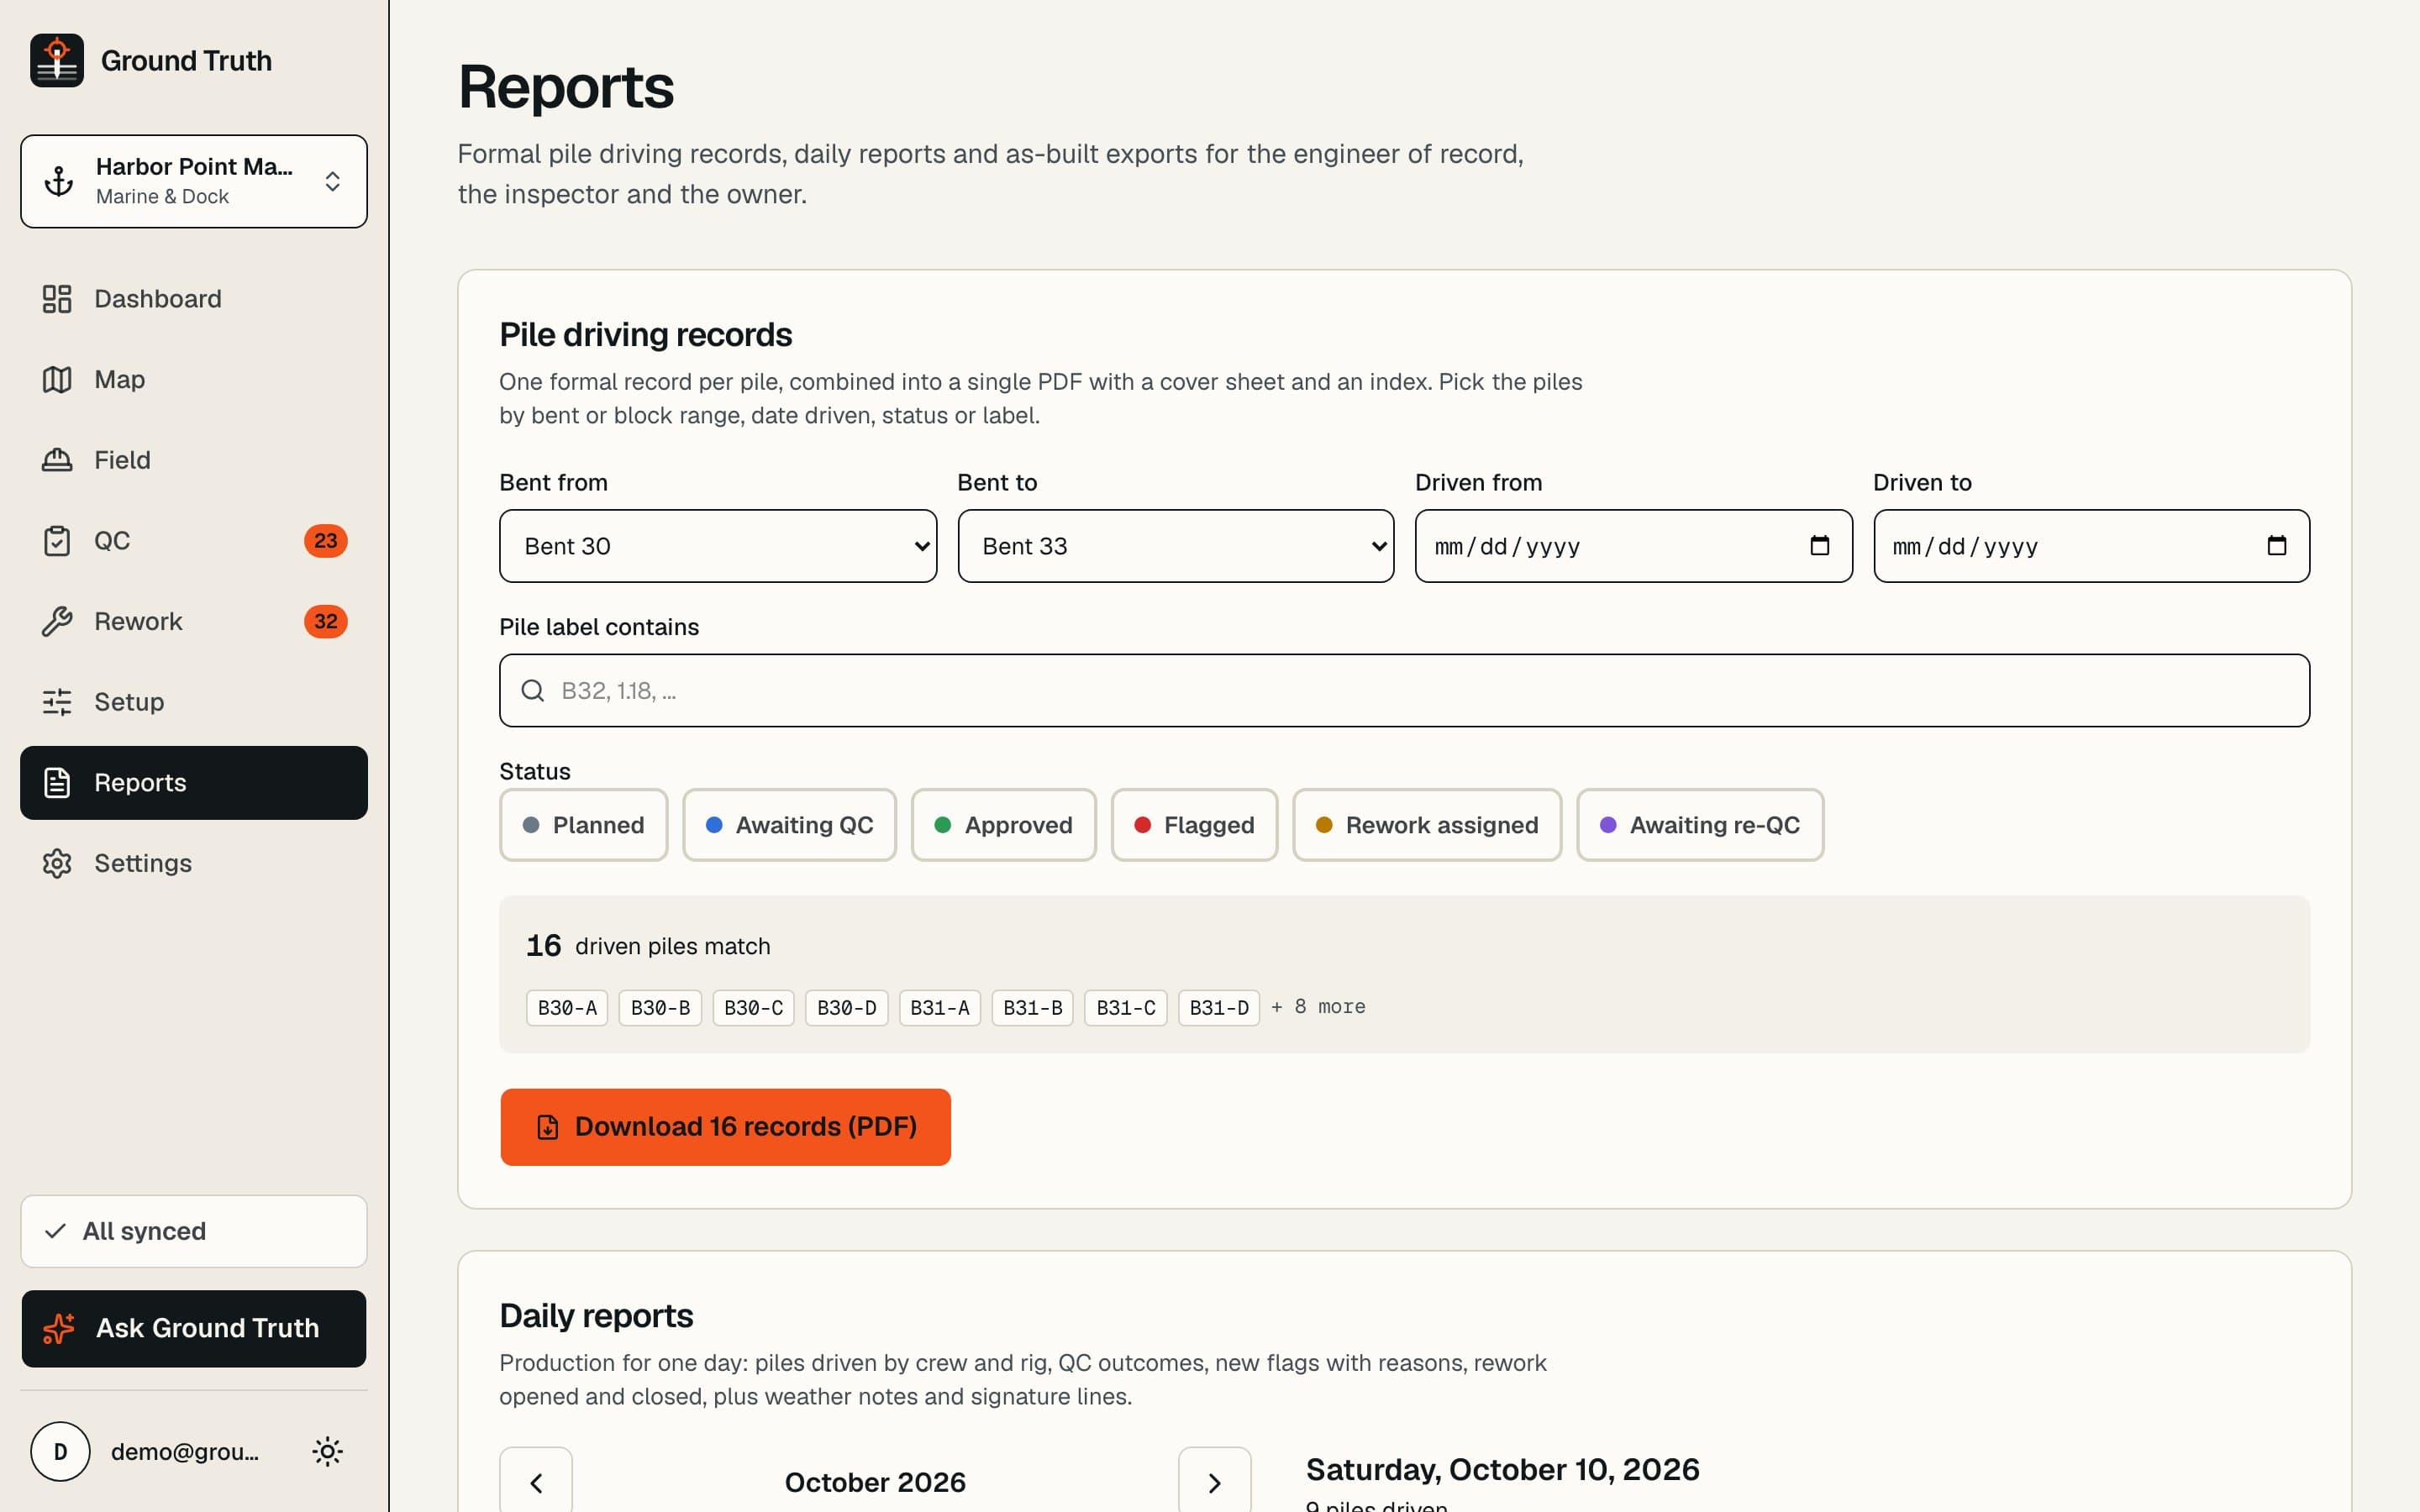Click the Field hard hat icon
This screenshot has height=1512, width=2420.
57,460
